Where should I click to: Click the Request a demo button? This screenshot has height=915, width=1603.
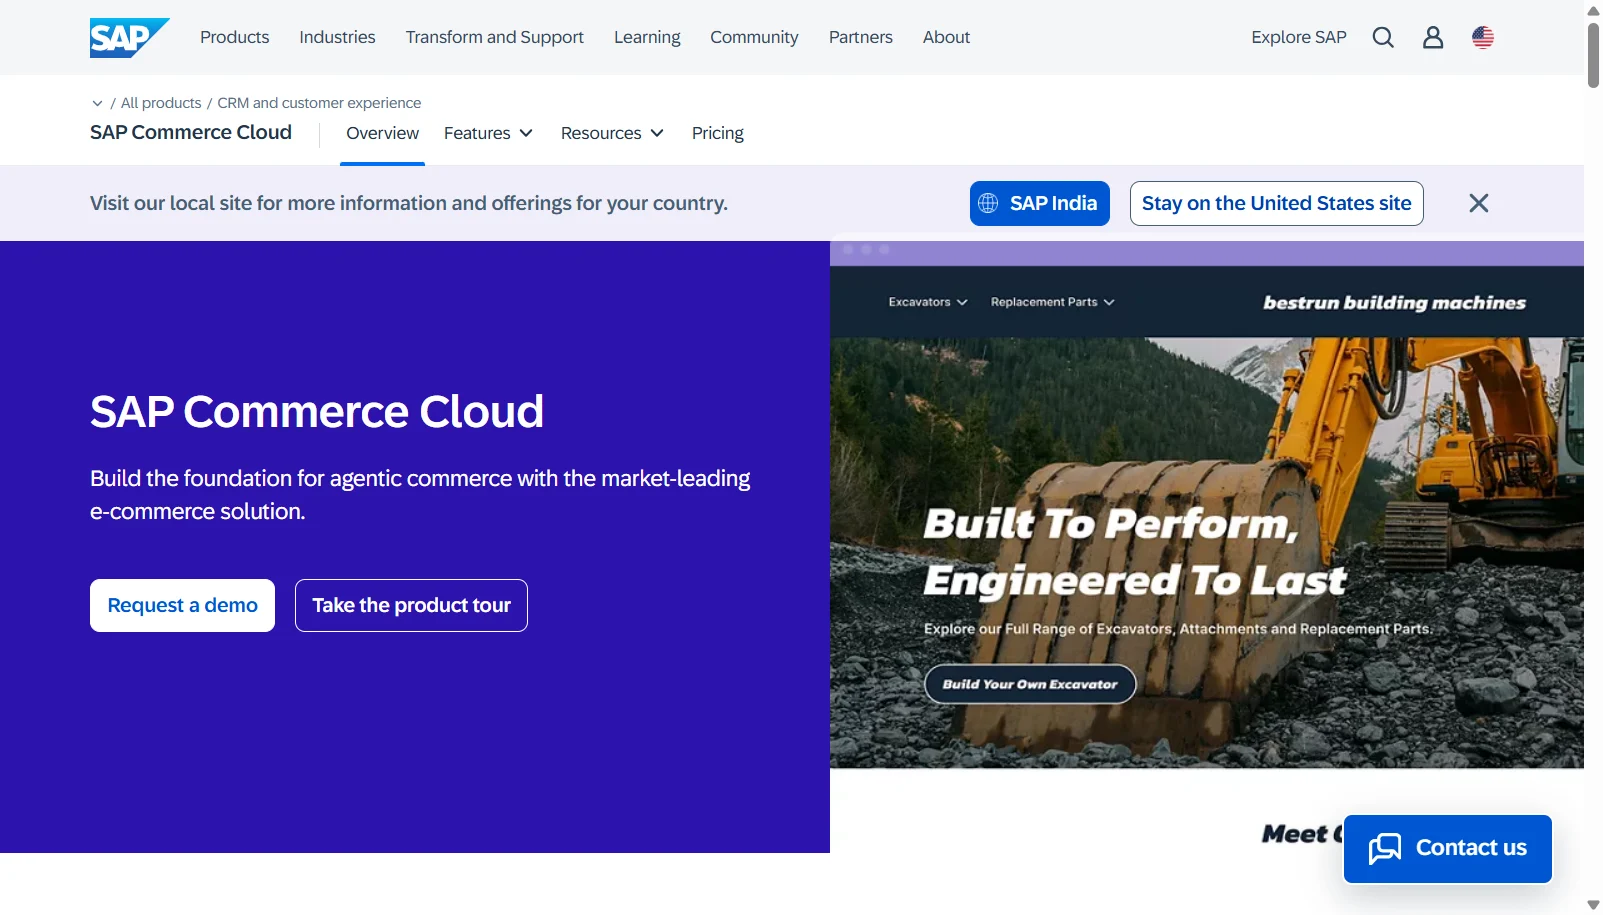click(182, 605)
